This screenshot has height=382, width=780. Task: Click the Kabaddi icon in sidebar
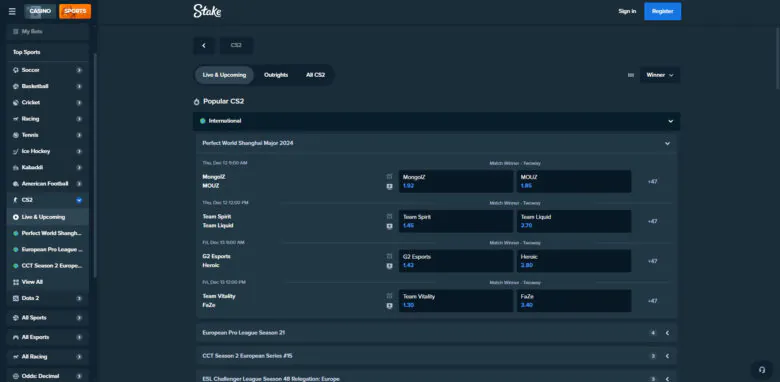16,168
